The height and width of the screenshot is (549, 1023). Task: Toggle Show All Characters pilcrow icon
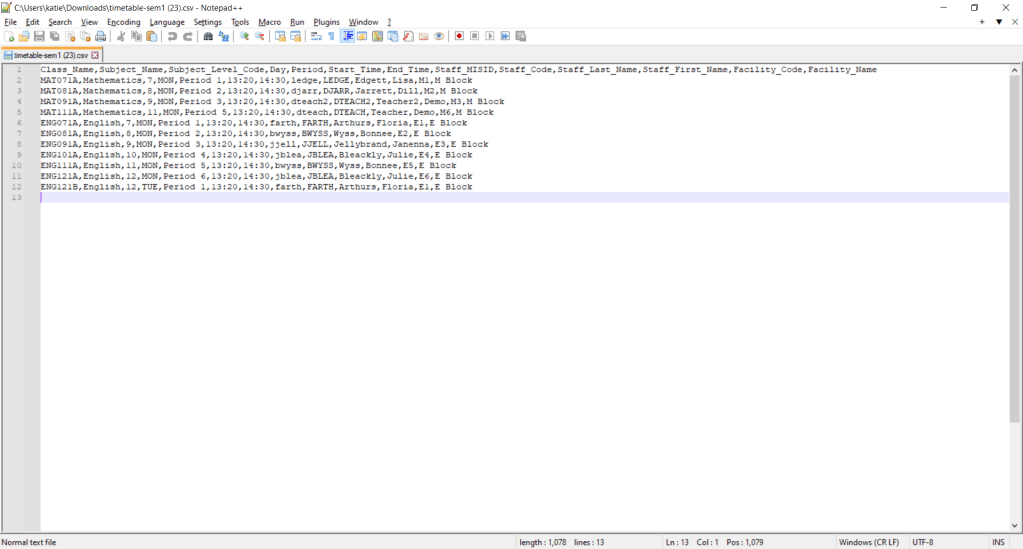pos(332,37)
